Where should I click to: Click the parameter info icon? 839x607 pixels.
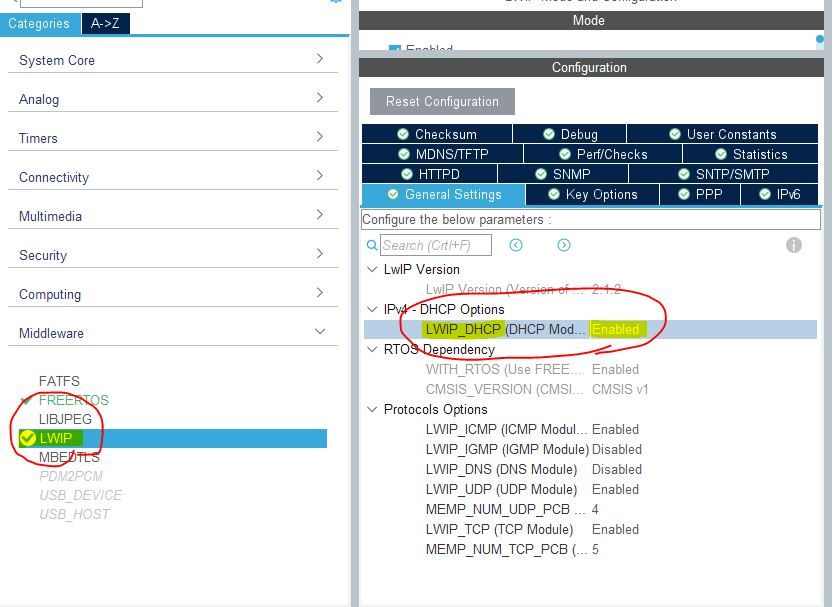click(794, 245)
